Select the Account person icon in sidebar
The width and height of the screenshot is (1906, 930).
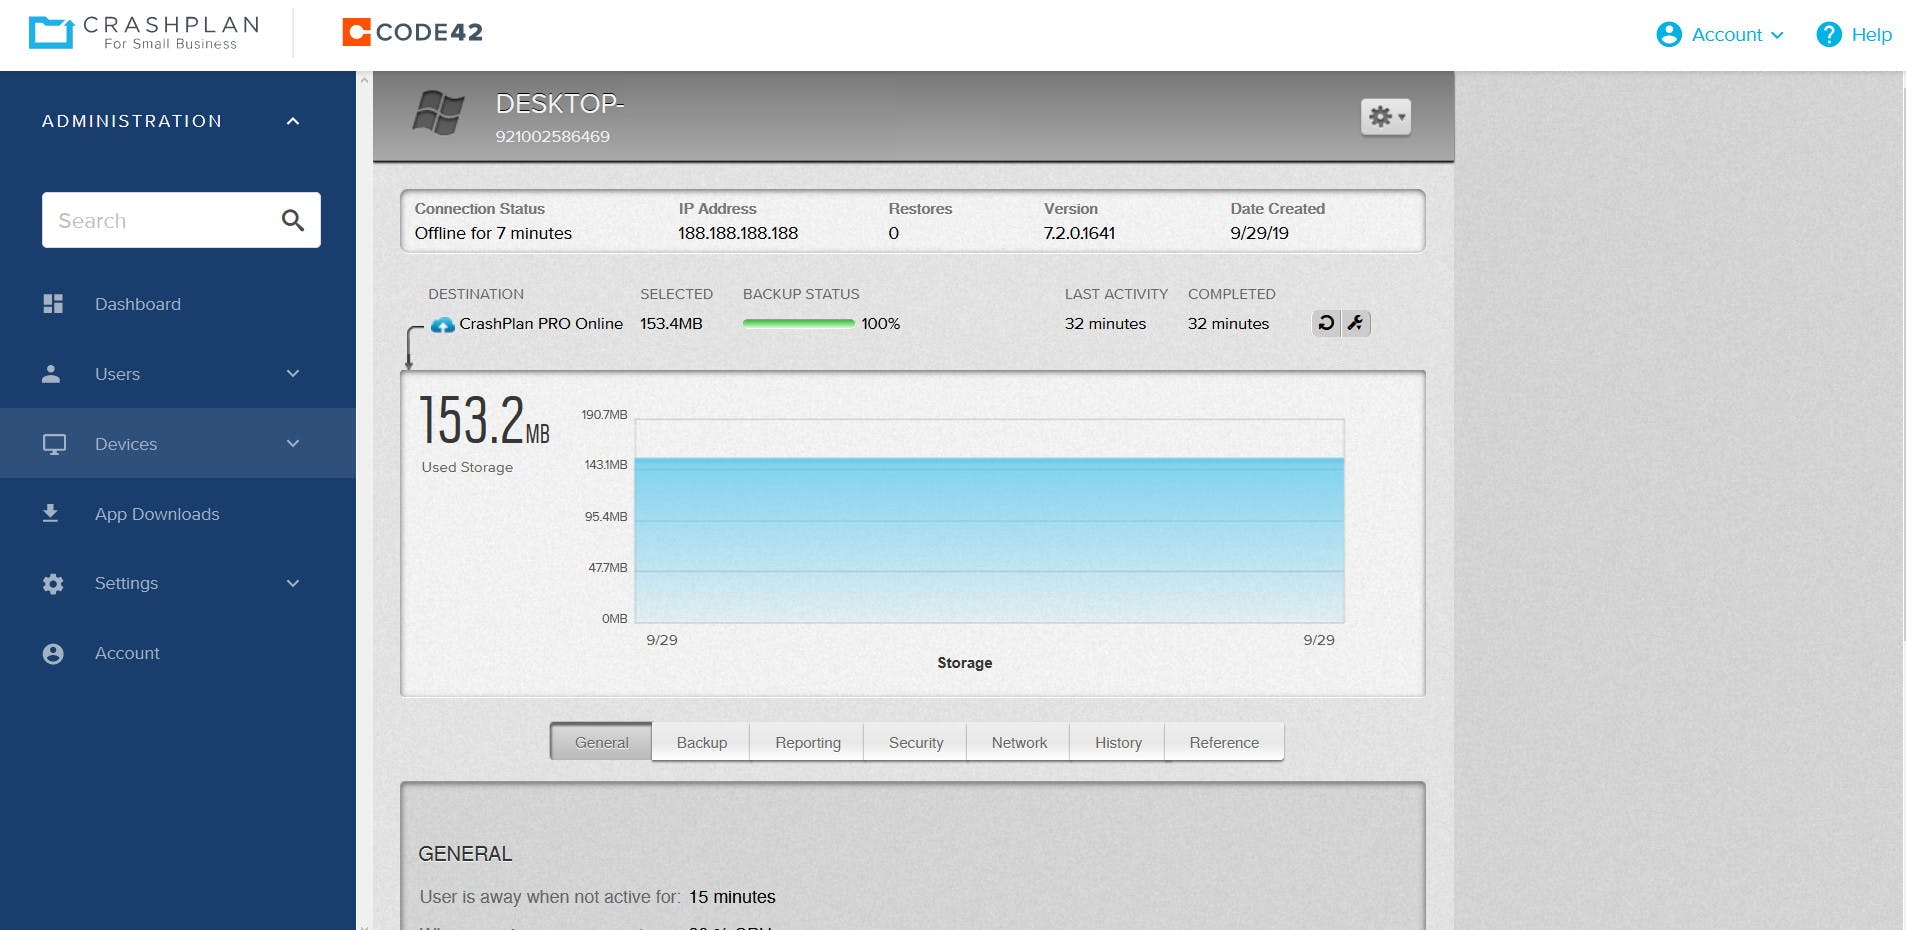(52, 652)
